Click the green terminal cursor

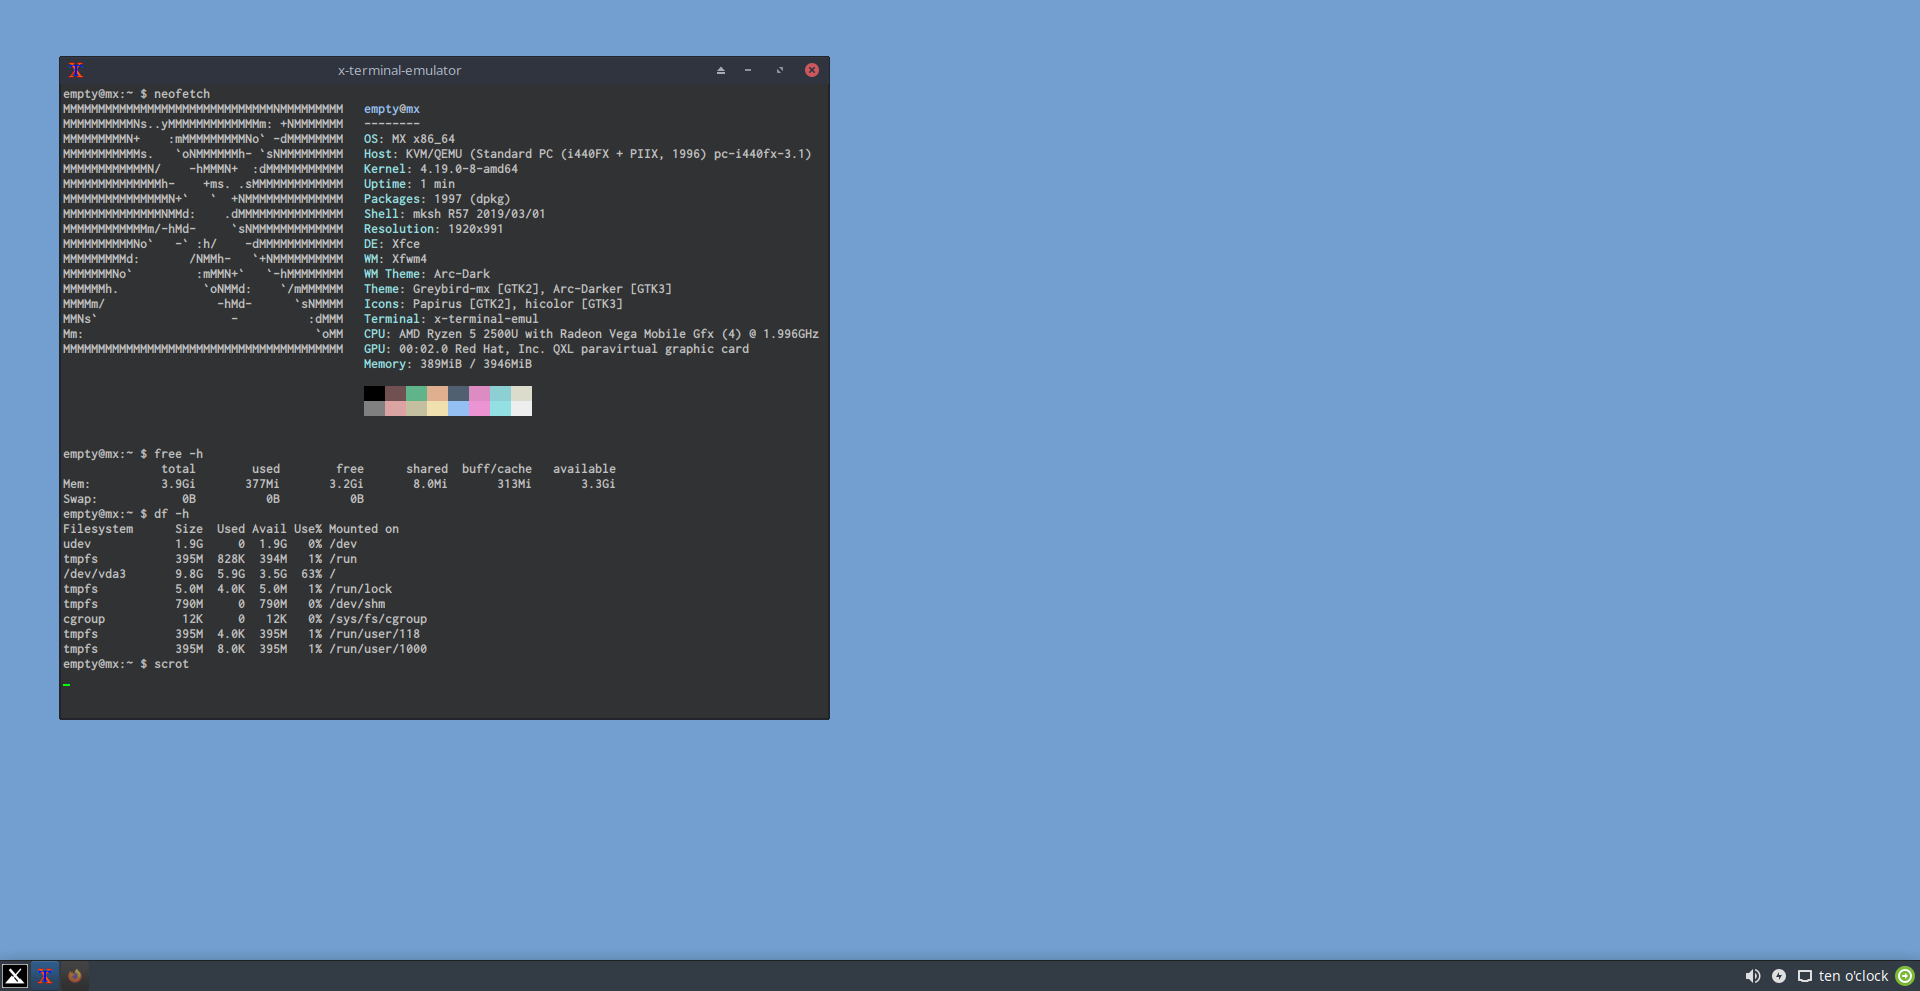point(67,685)
